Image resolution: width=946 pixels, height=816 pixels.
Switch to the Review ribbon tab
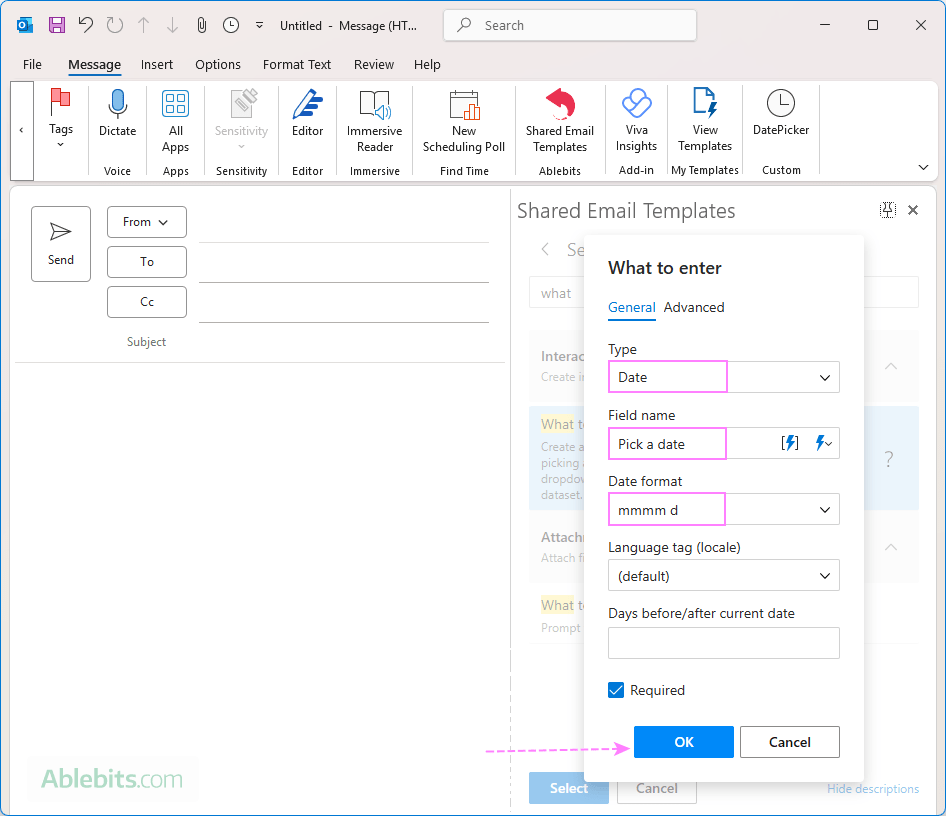(374, 65)
